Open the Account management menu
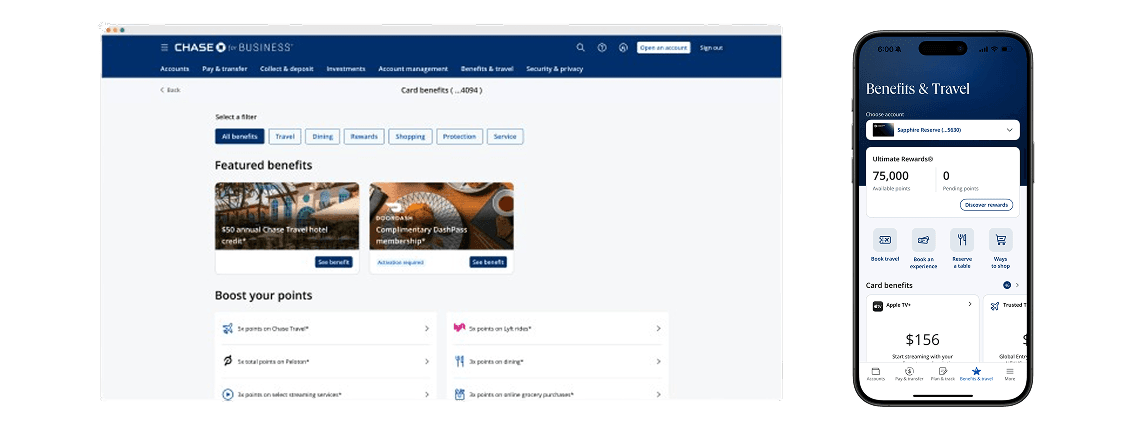This screenshot has height=437, width=1136. (x=413, y=69)
